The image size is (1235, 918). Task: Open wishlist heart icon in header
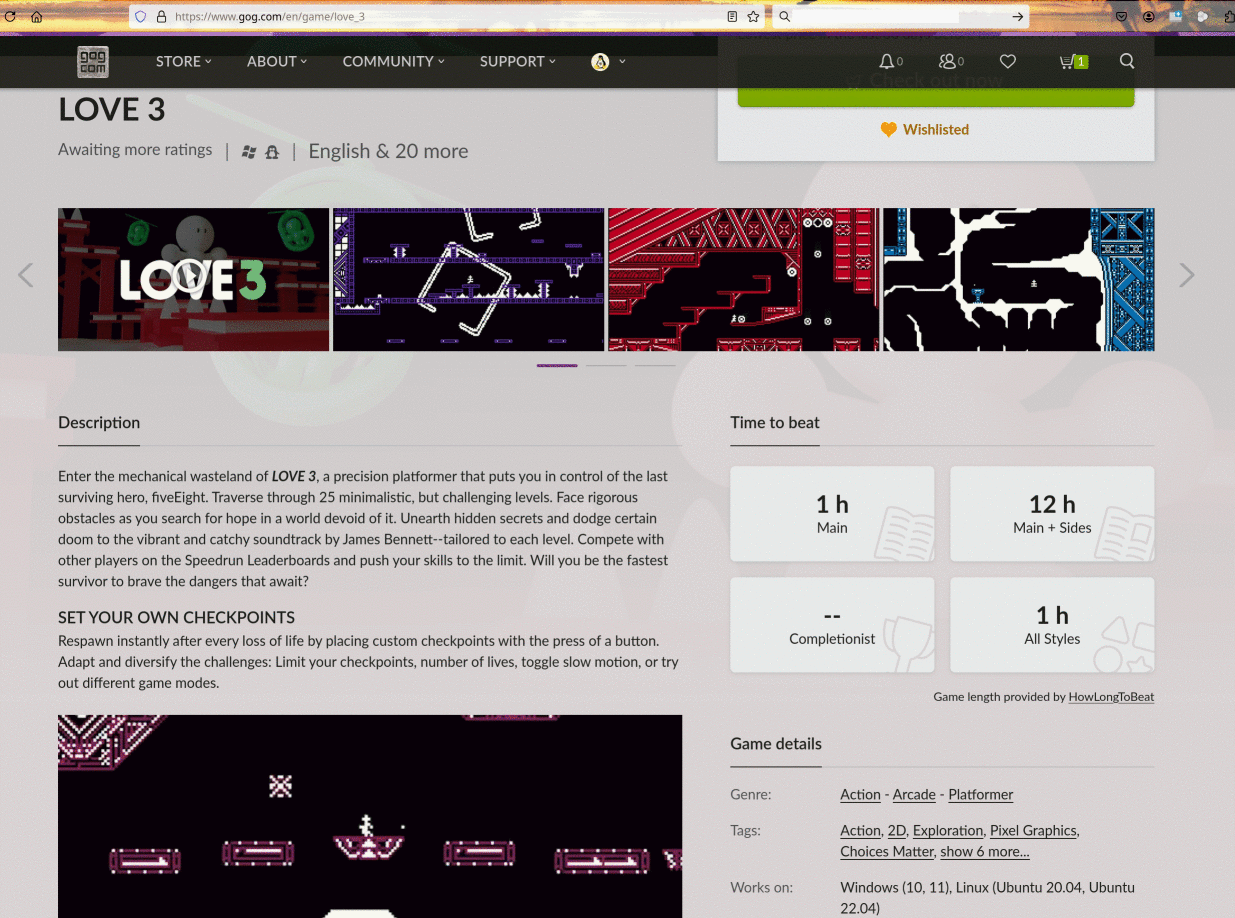1008,61
